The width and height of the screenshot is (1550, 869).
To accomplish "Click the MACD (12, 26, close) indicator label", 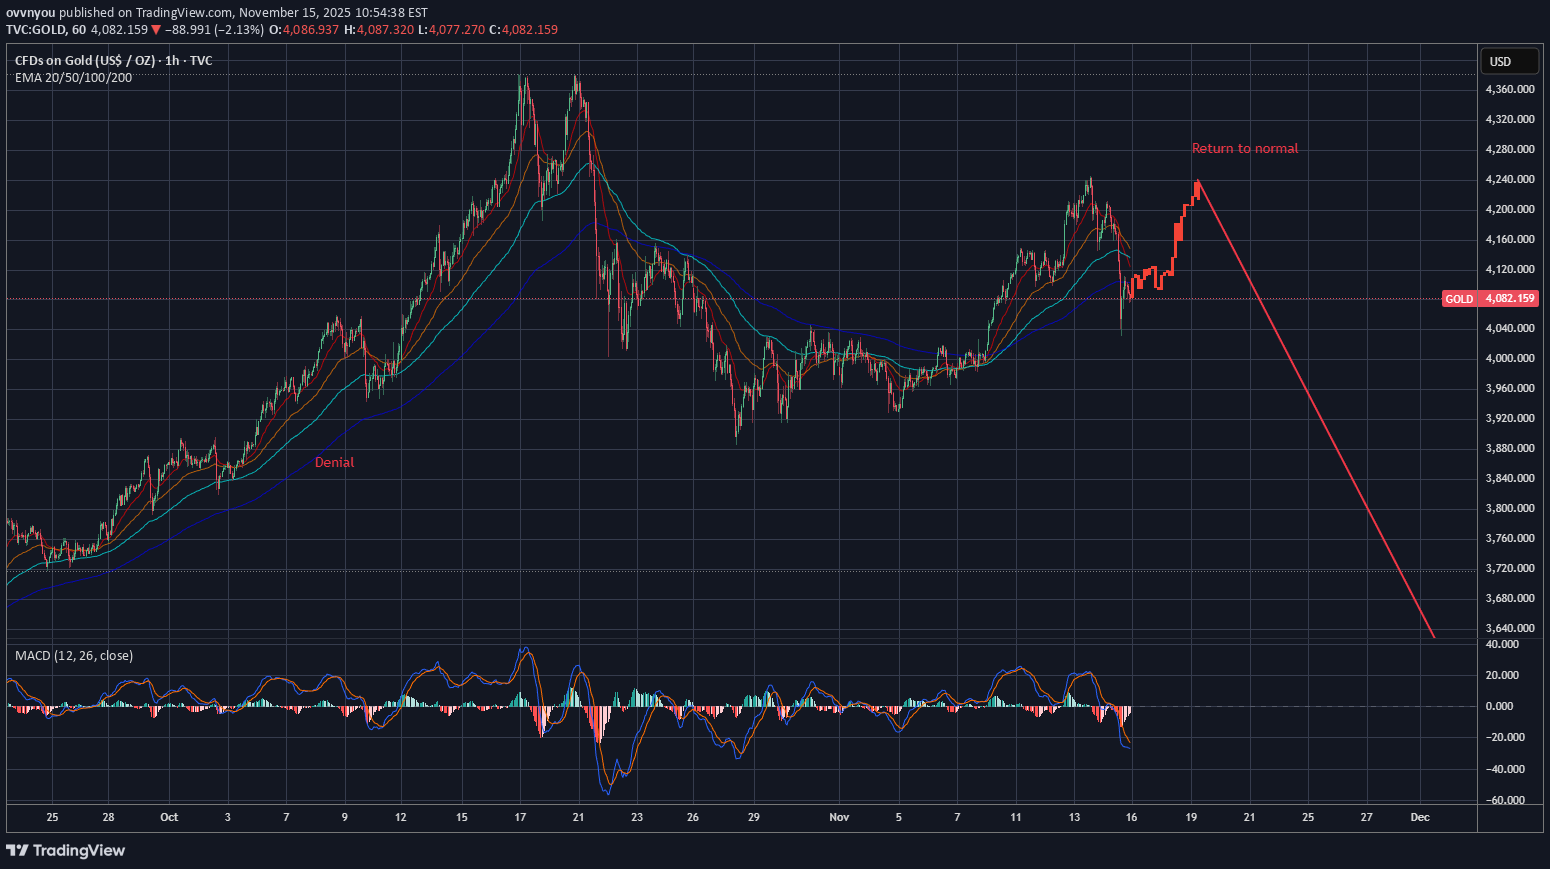I will 74,656.
